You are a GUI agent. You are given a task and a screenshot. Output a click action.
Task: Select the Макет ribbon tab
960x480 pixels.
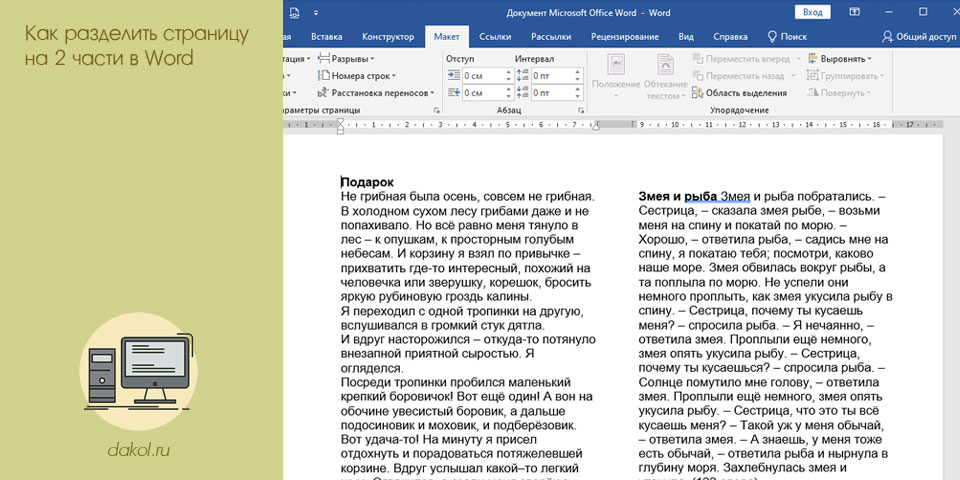pos(447,37)
